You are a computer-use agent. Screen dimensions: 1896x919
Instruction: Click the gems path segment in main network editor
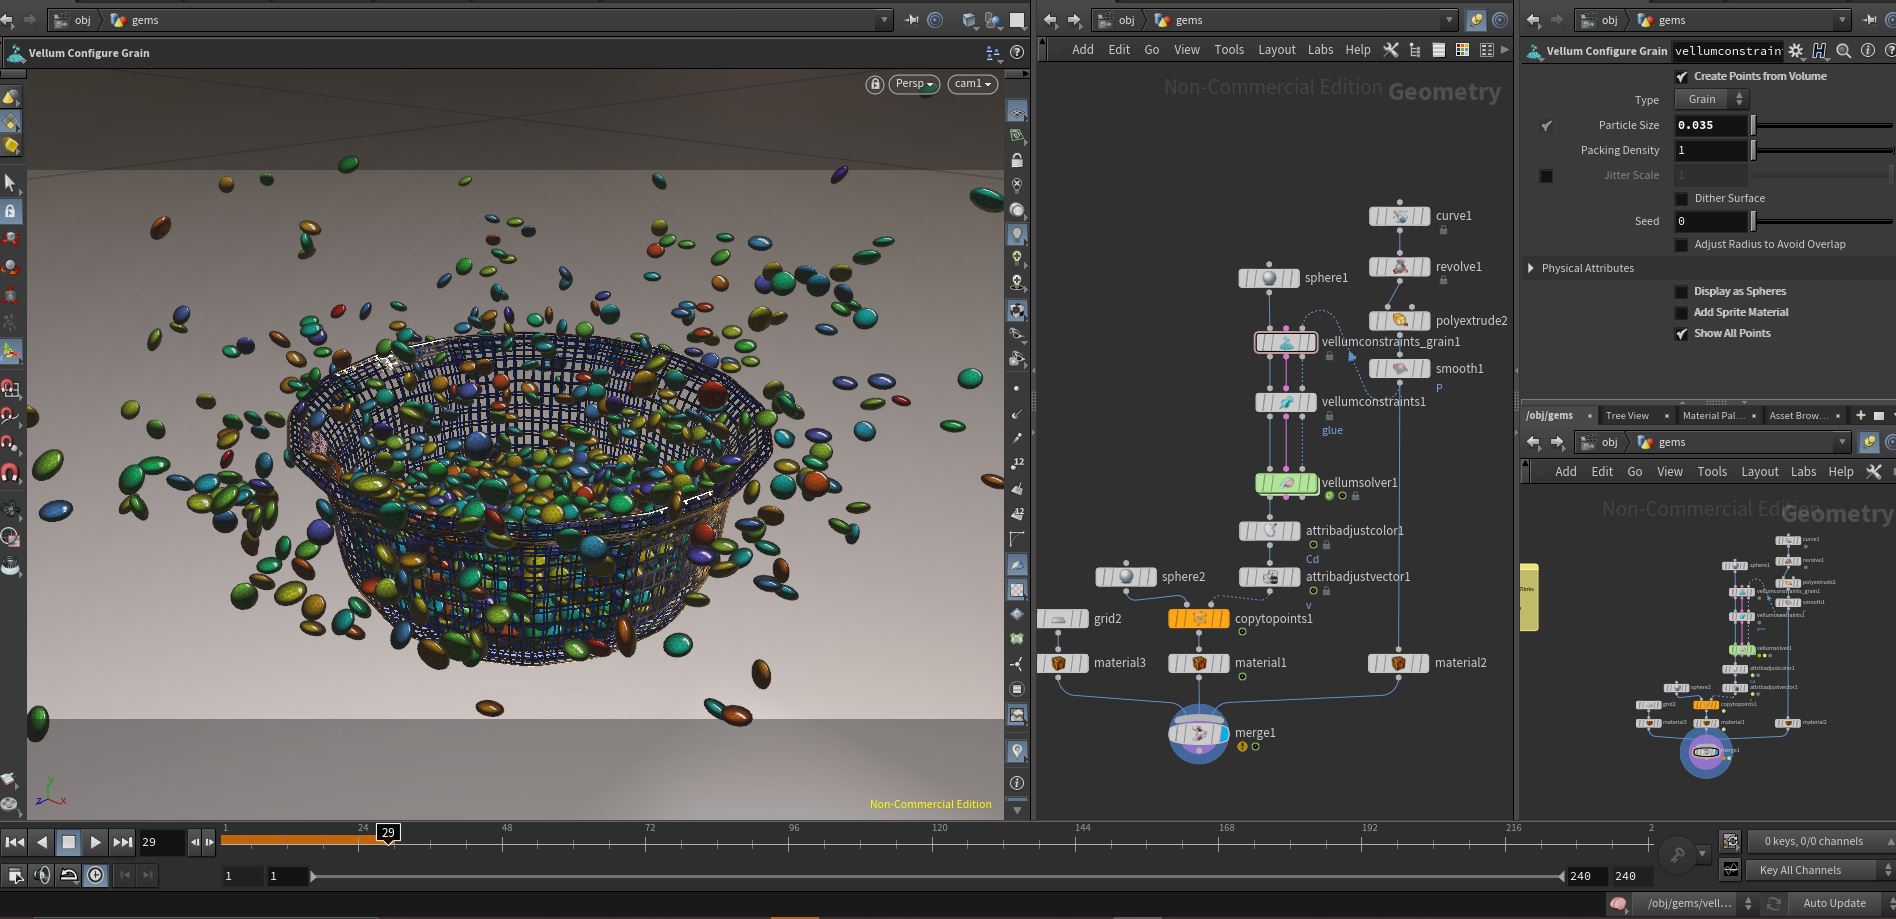click(1179, 20)
